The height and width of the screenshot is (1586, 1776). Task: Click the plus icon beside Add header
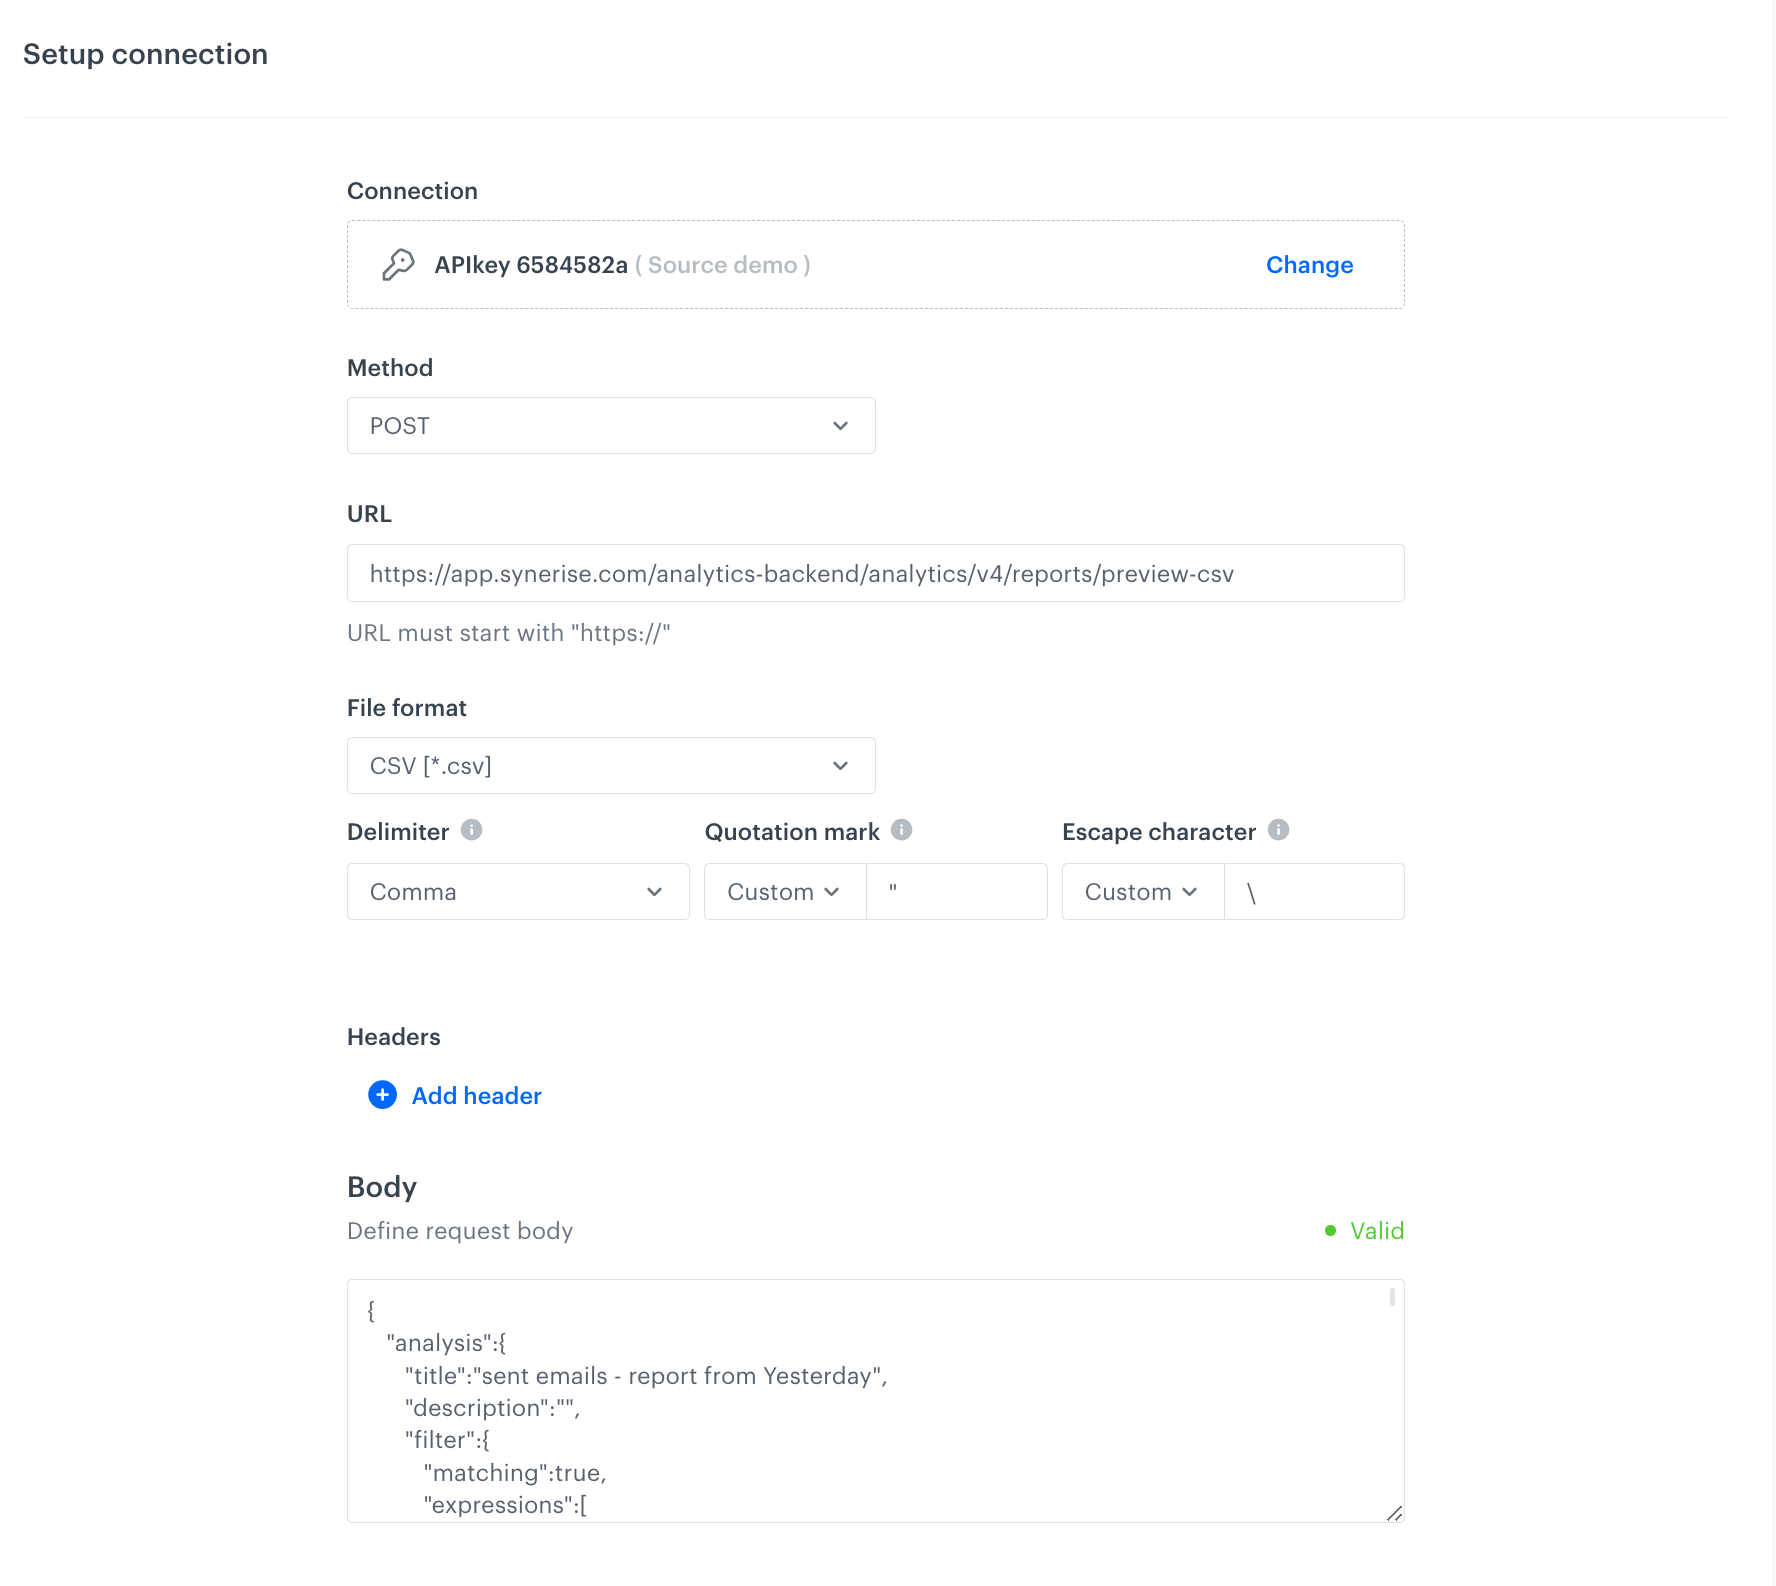(381, 1095)
